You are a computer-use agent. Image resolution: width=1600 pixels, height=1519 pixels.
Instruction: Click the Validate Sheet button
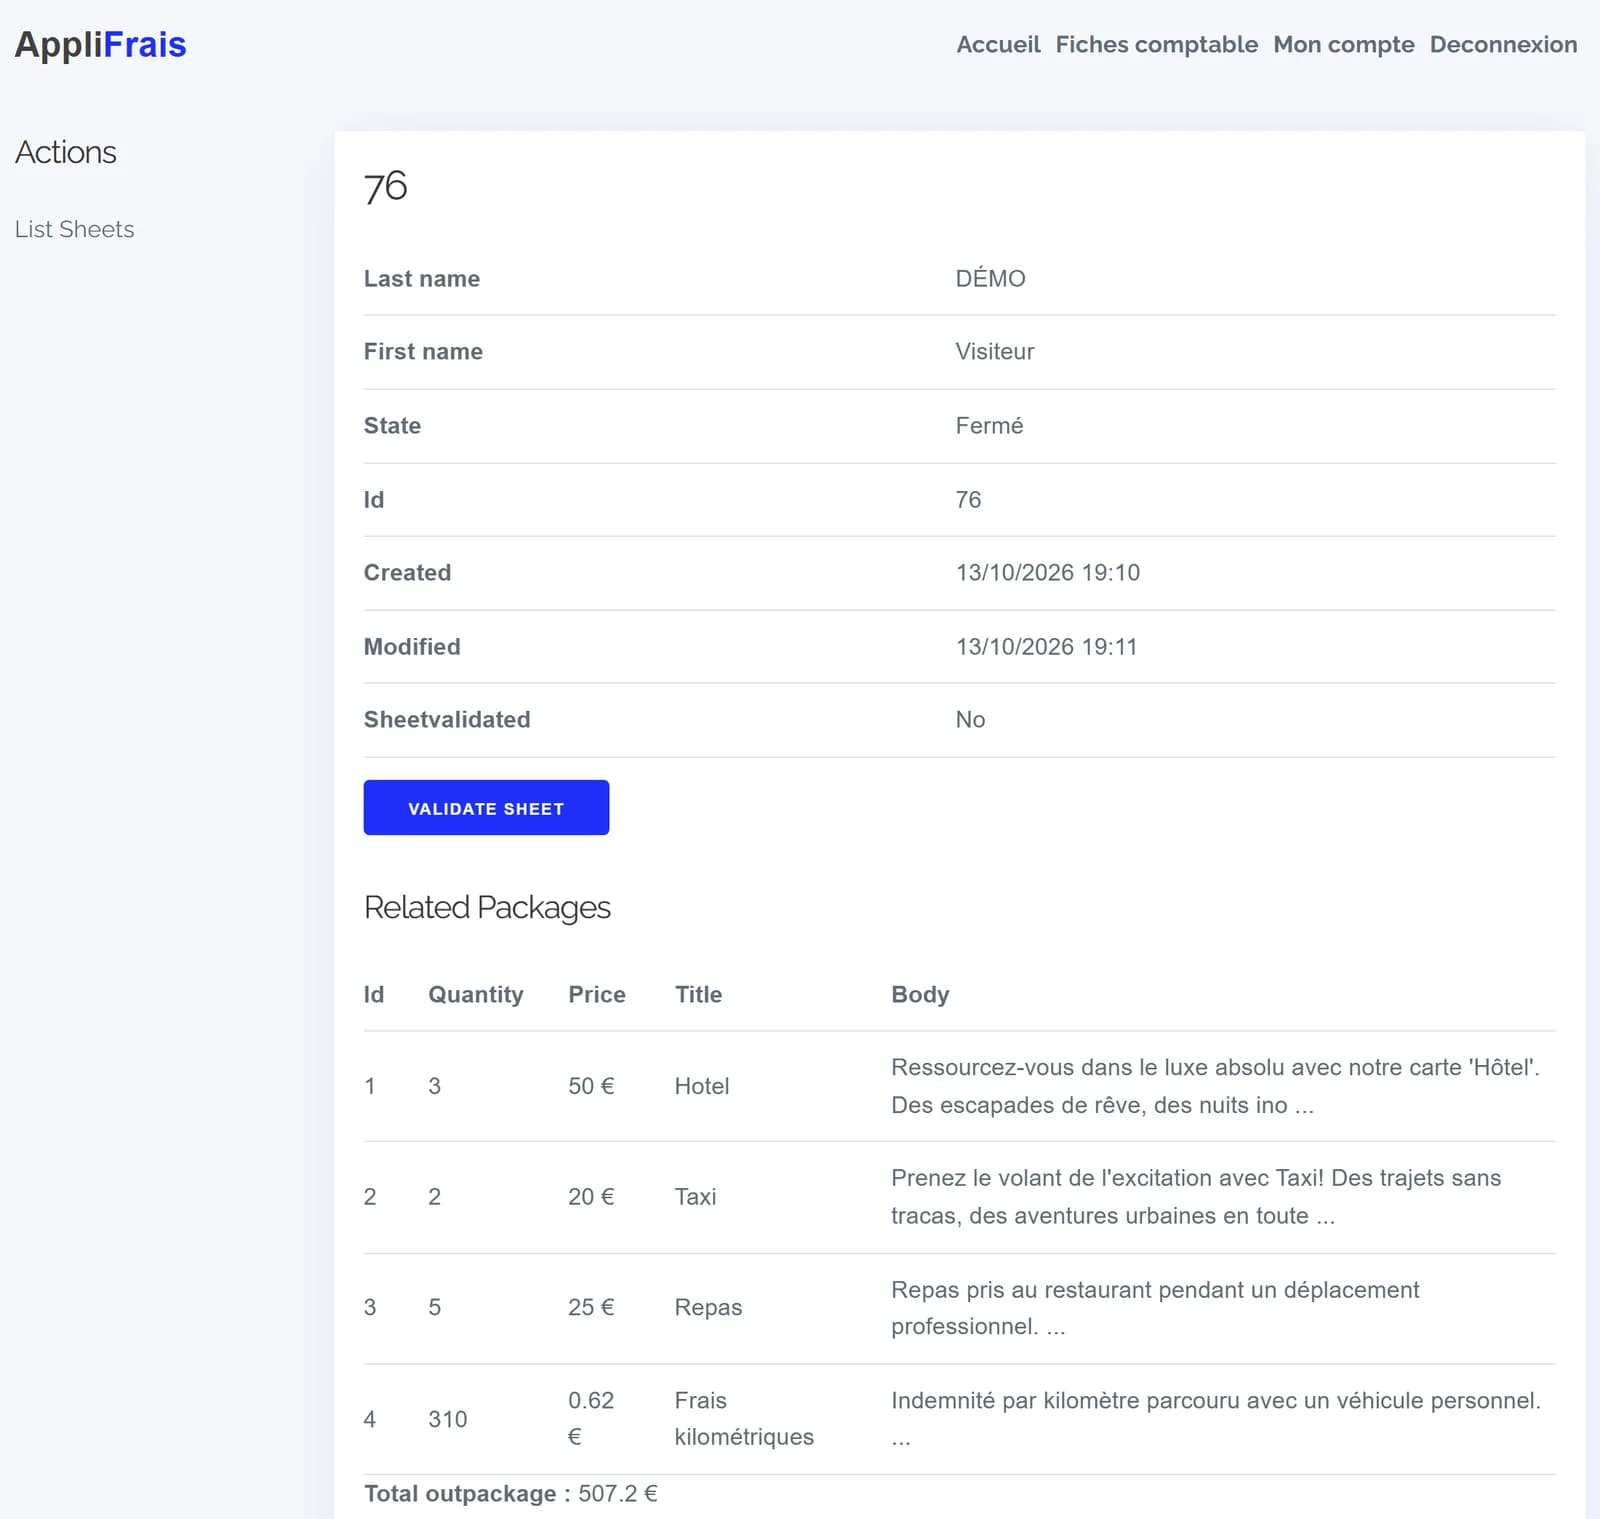click(486, 808)
